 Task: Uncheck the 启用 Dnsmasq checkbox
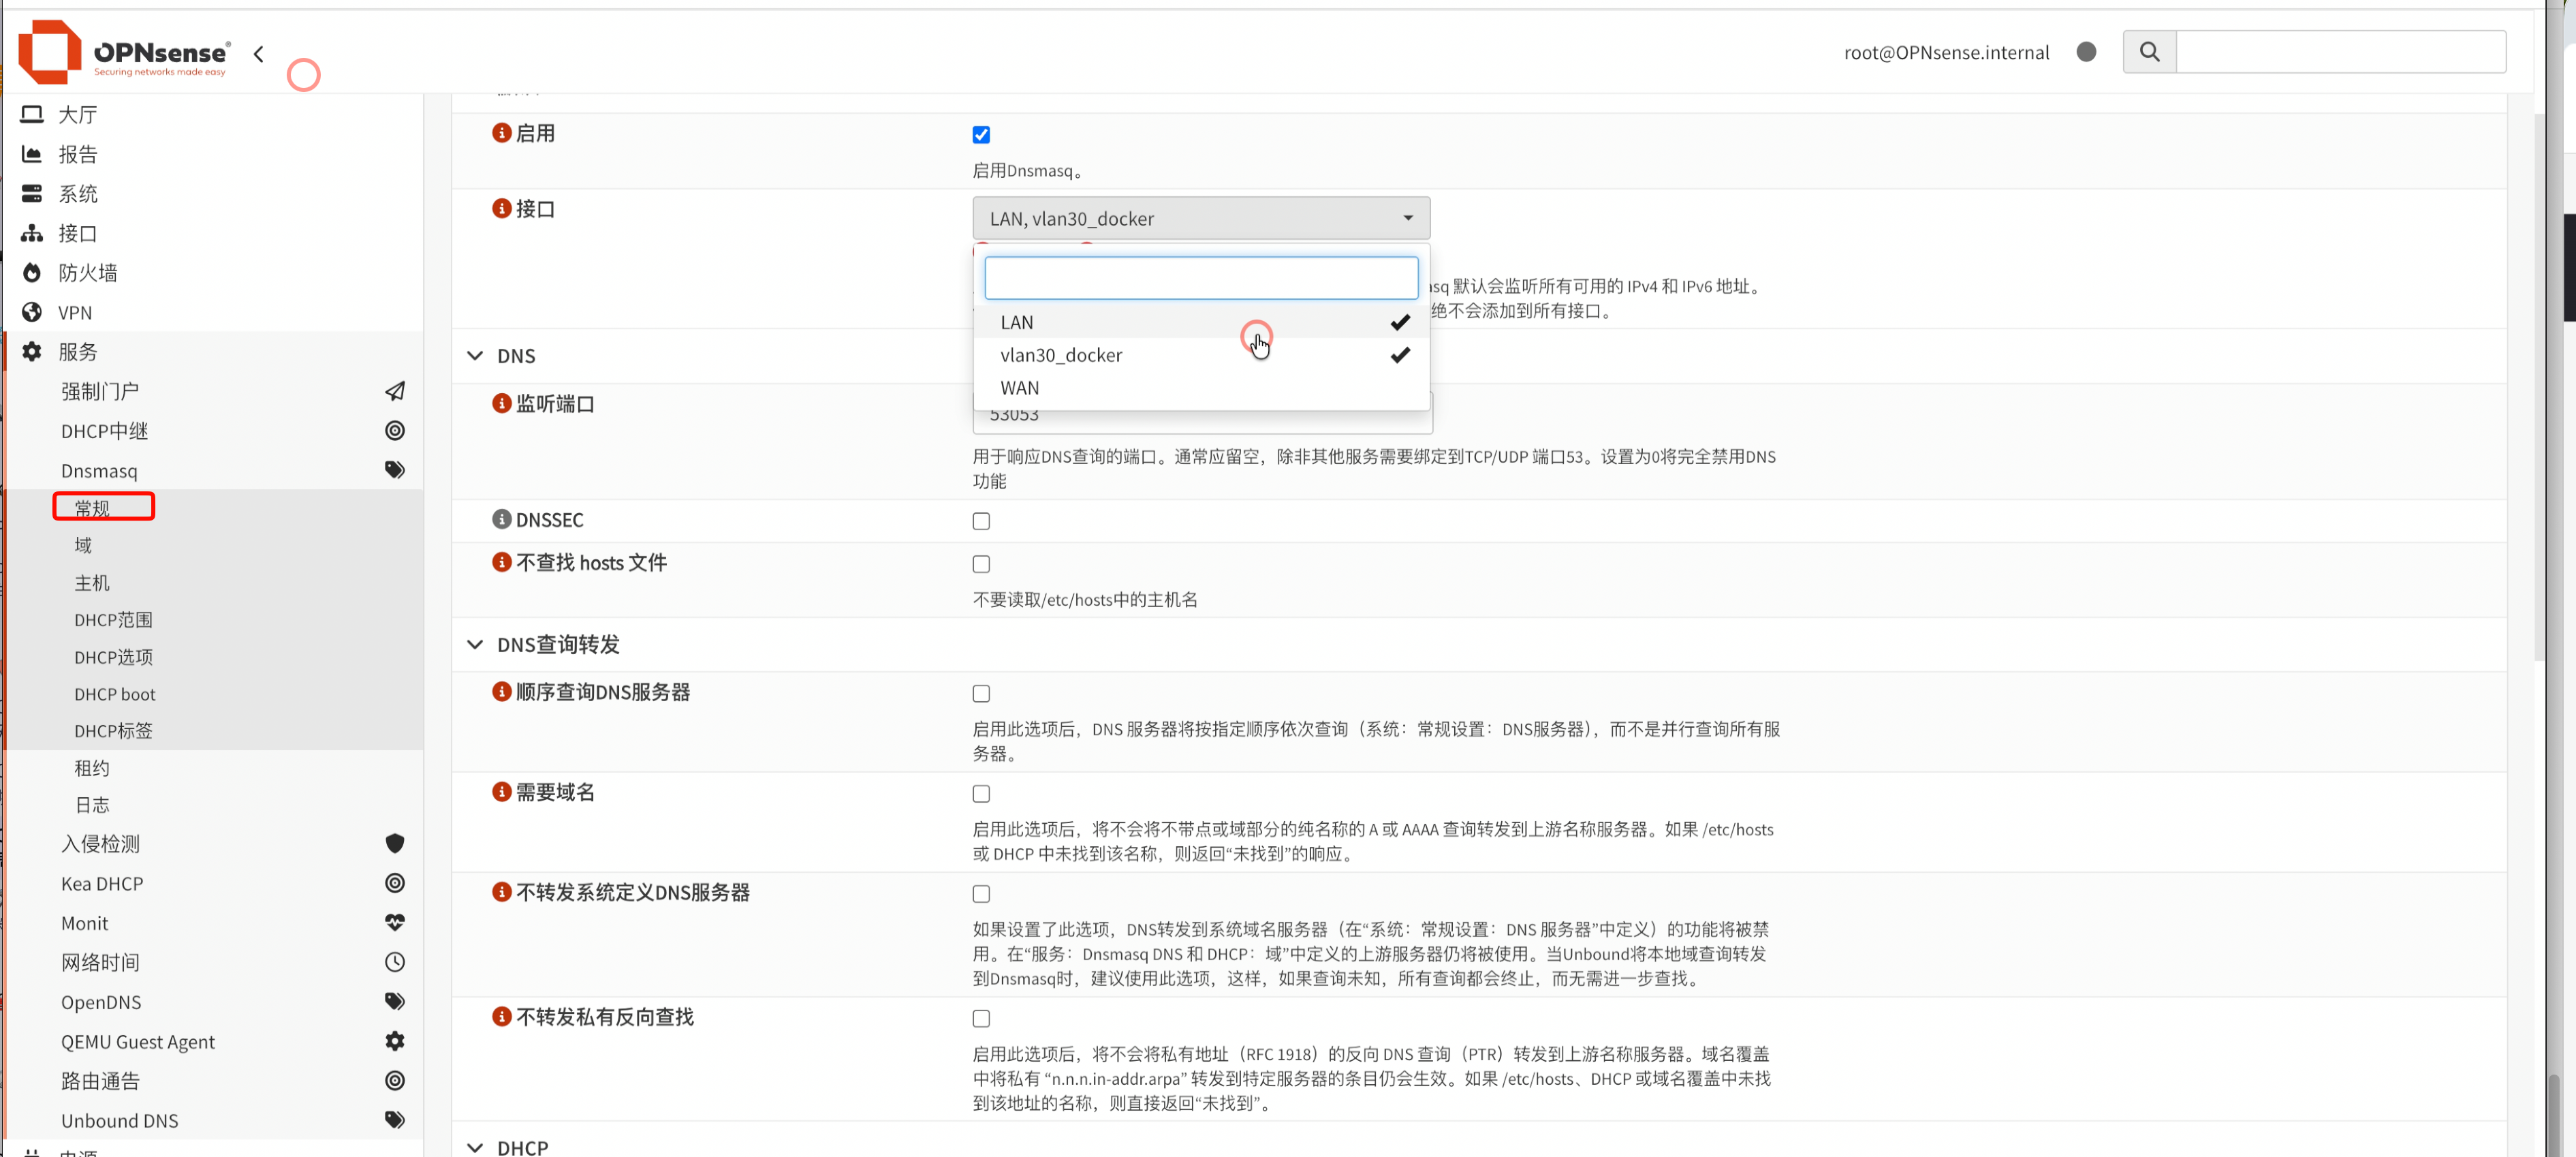(x=981, y=135)
